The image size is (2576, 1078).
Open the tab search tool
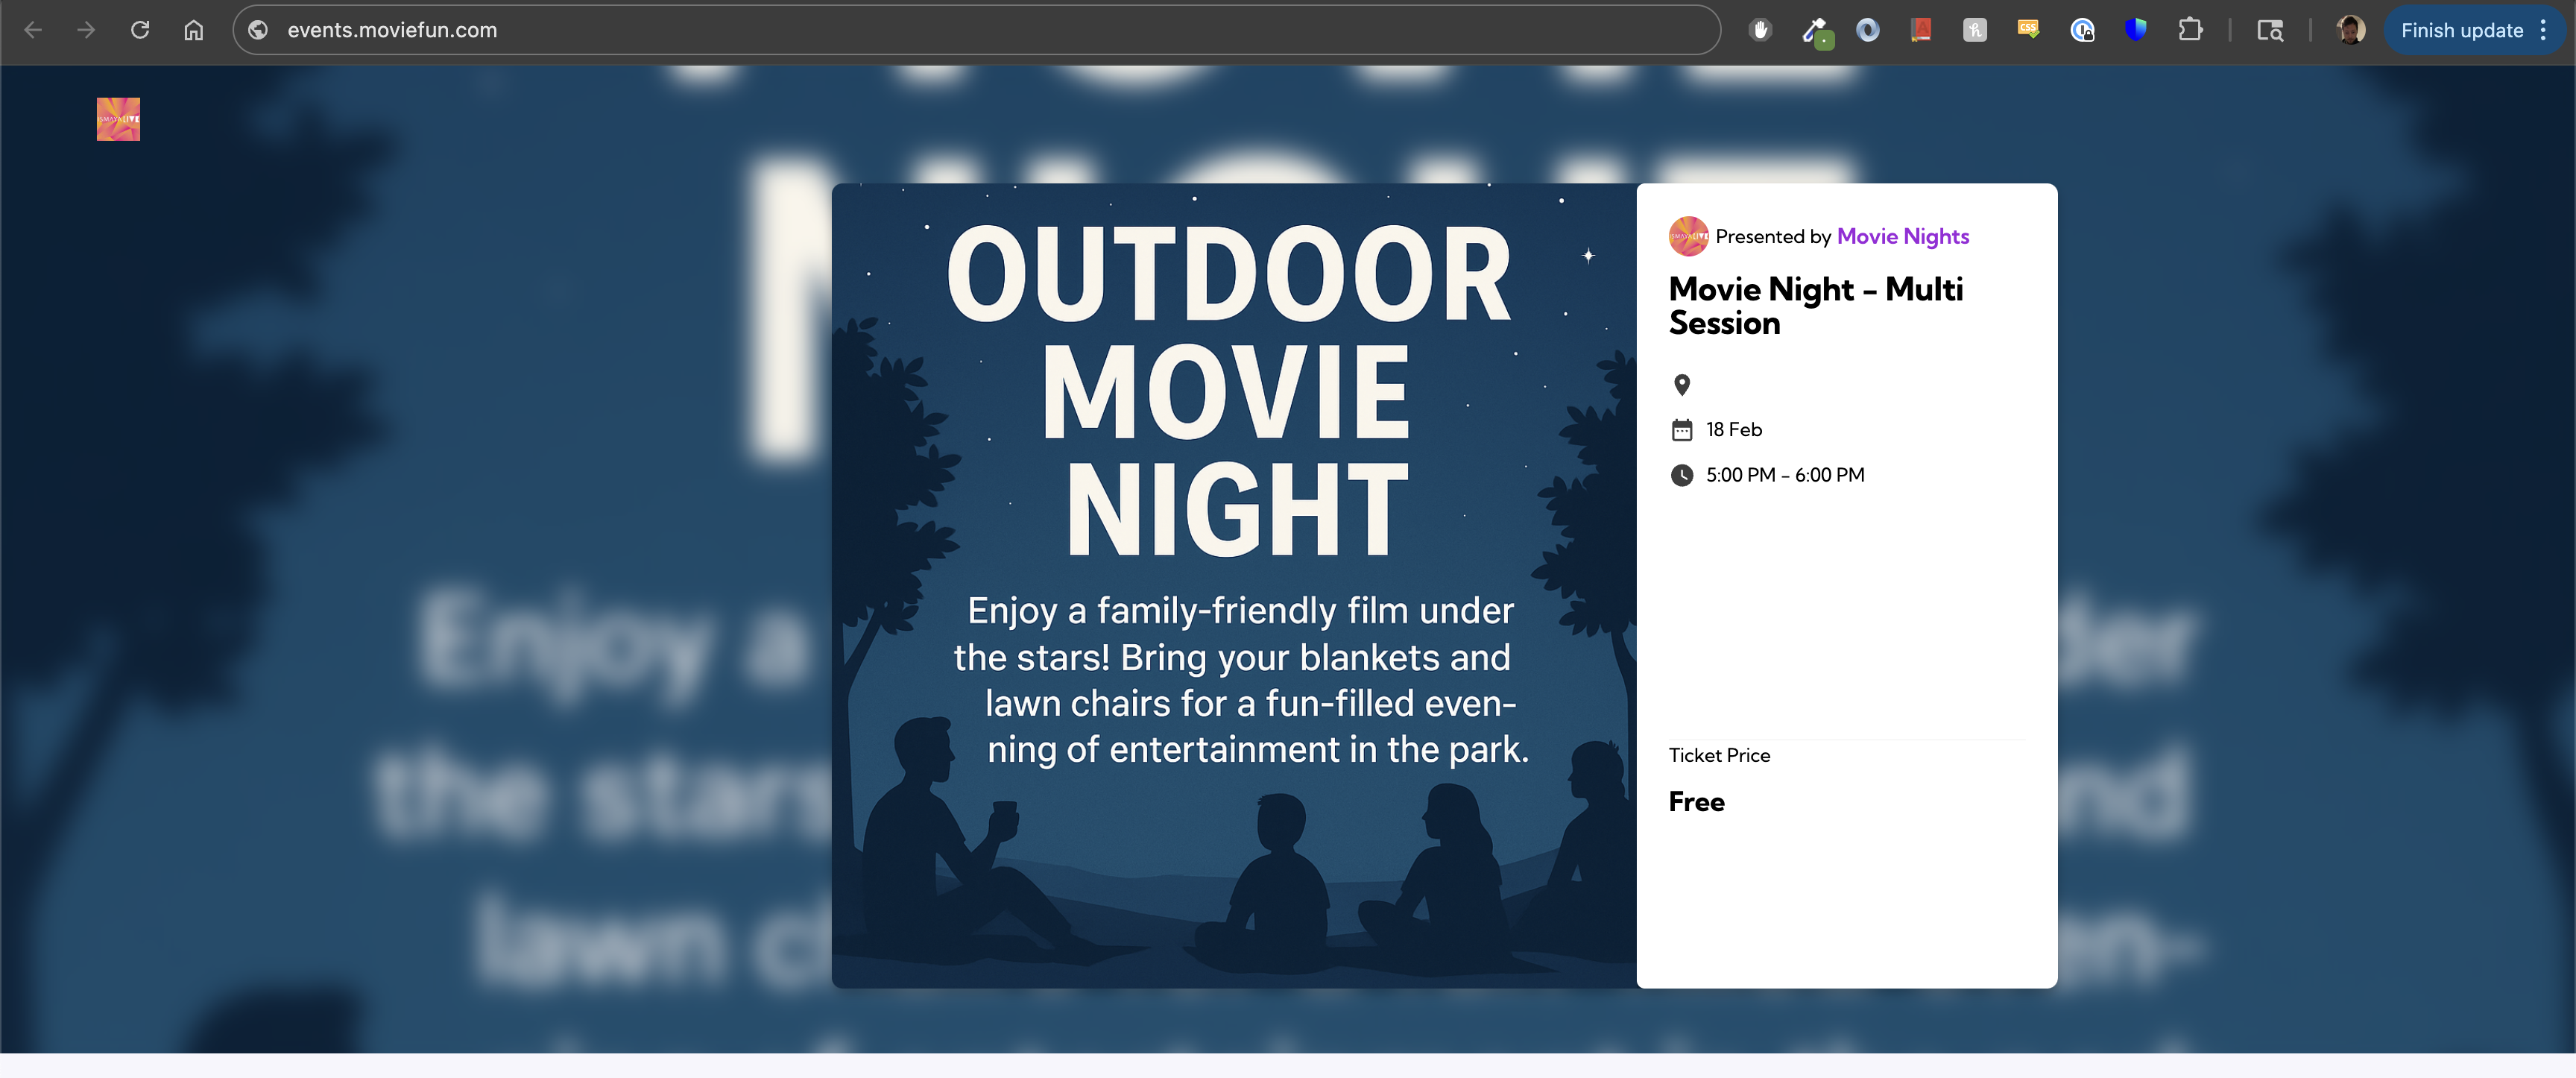(x=2270, y=30)
